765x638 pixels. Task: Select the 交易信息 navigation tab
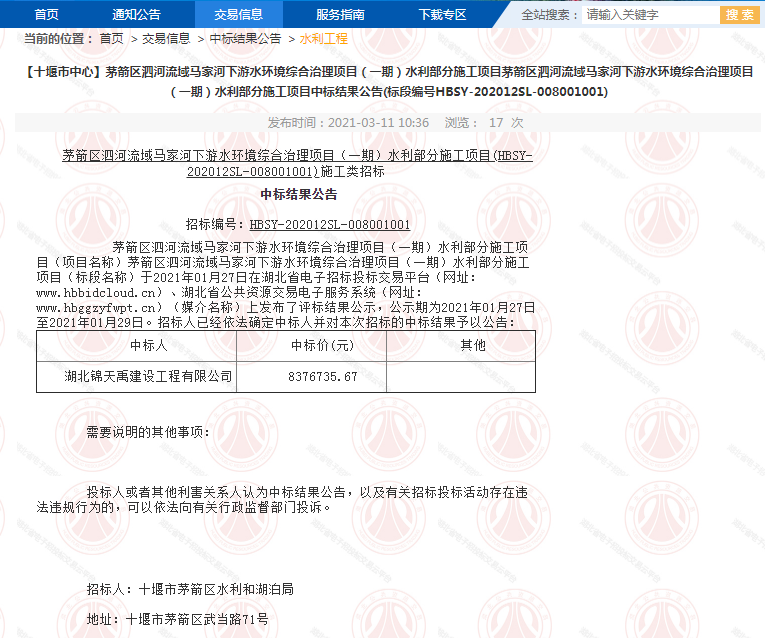click(238, 14)
